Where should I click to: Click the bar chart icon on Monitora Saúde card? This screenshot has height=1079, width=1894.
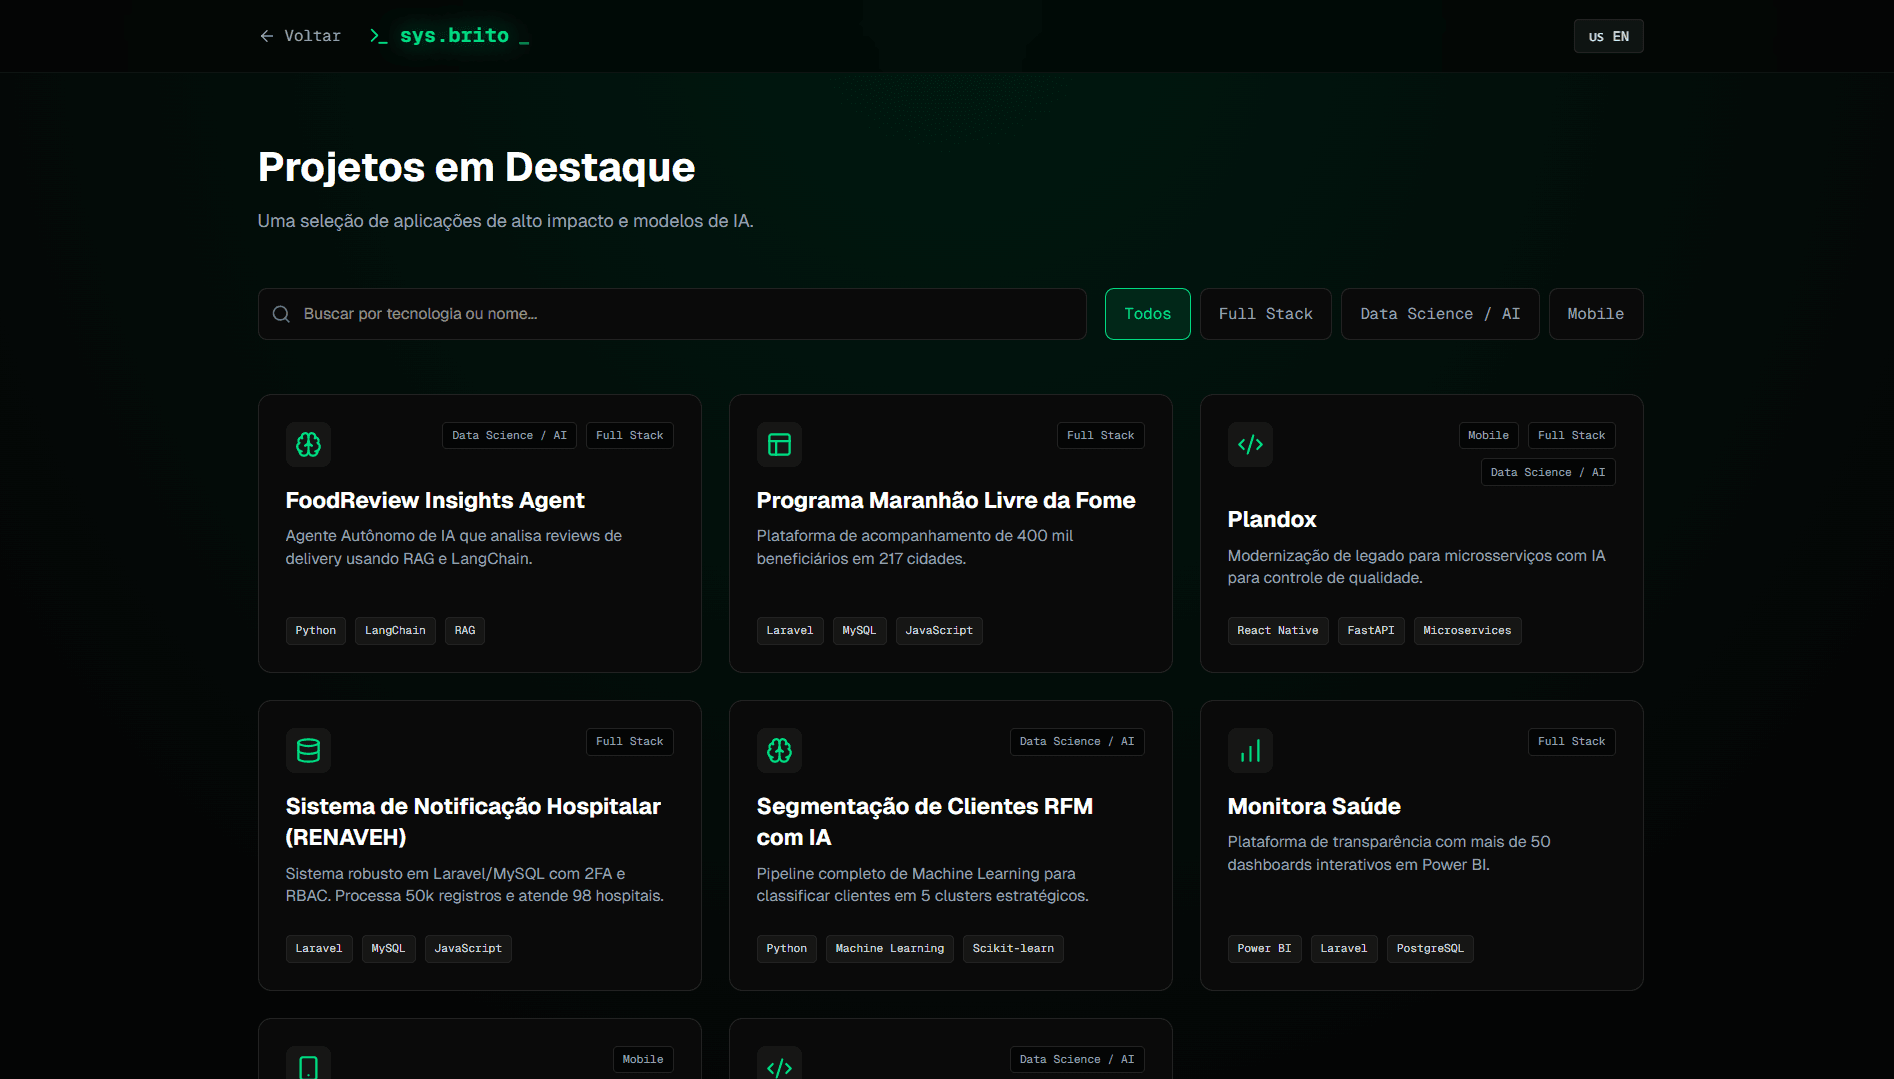[x=1250, y=750]
